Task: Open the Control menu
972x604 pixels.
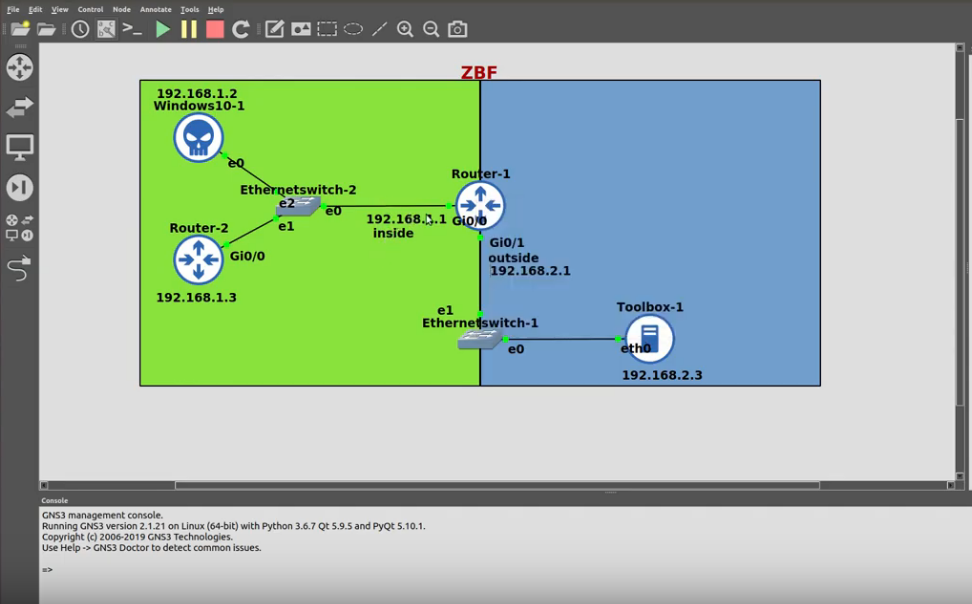Action: point(90,8)
